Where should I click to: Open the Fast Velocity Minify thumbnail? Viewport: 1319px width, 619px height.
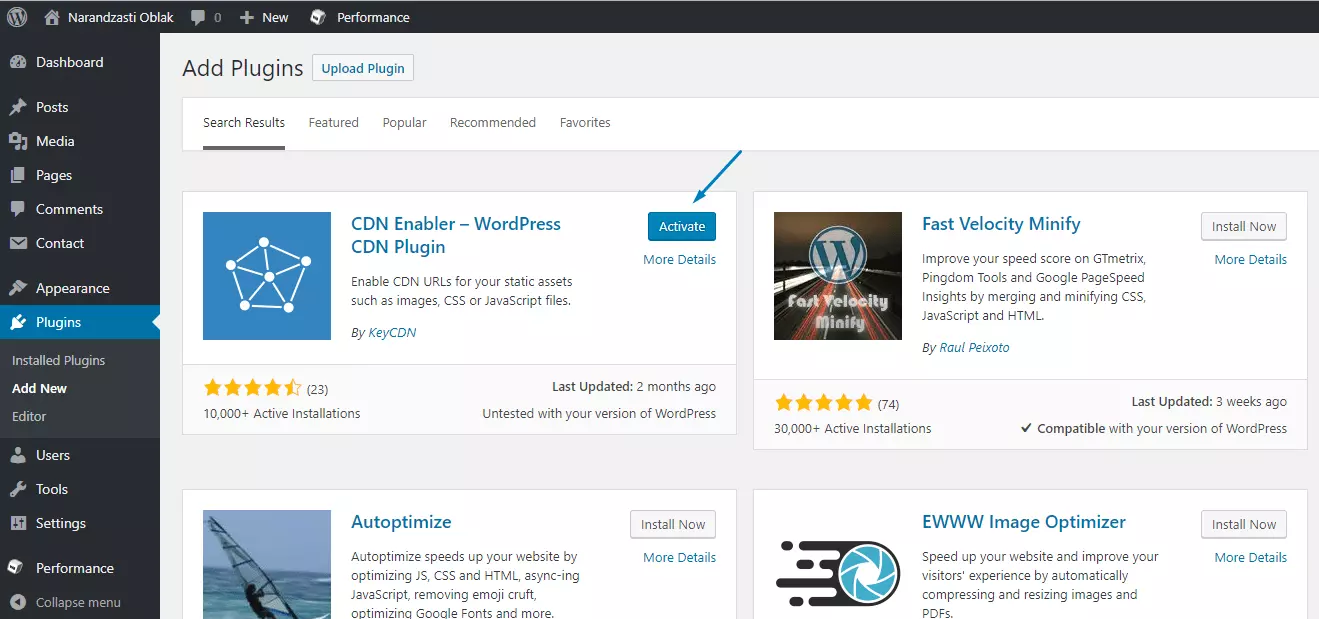point(838,276)
